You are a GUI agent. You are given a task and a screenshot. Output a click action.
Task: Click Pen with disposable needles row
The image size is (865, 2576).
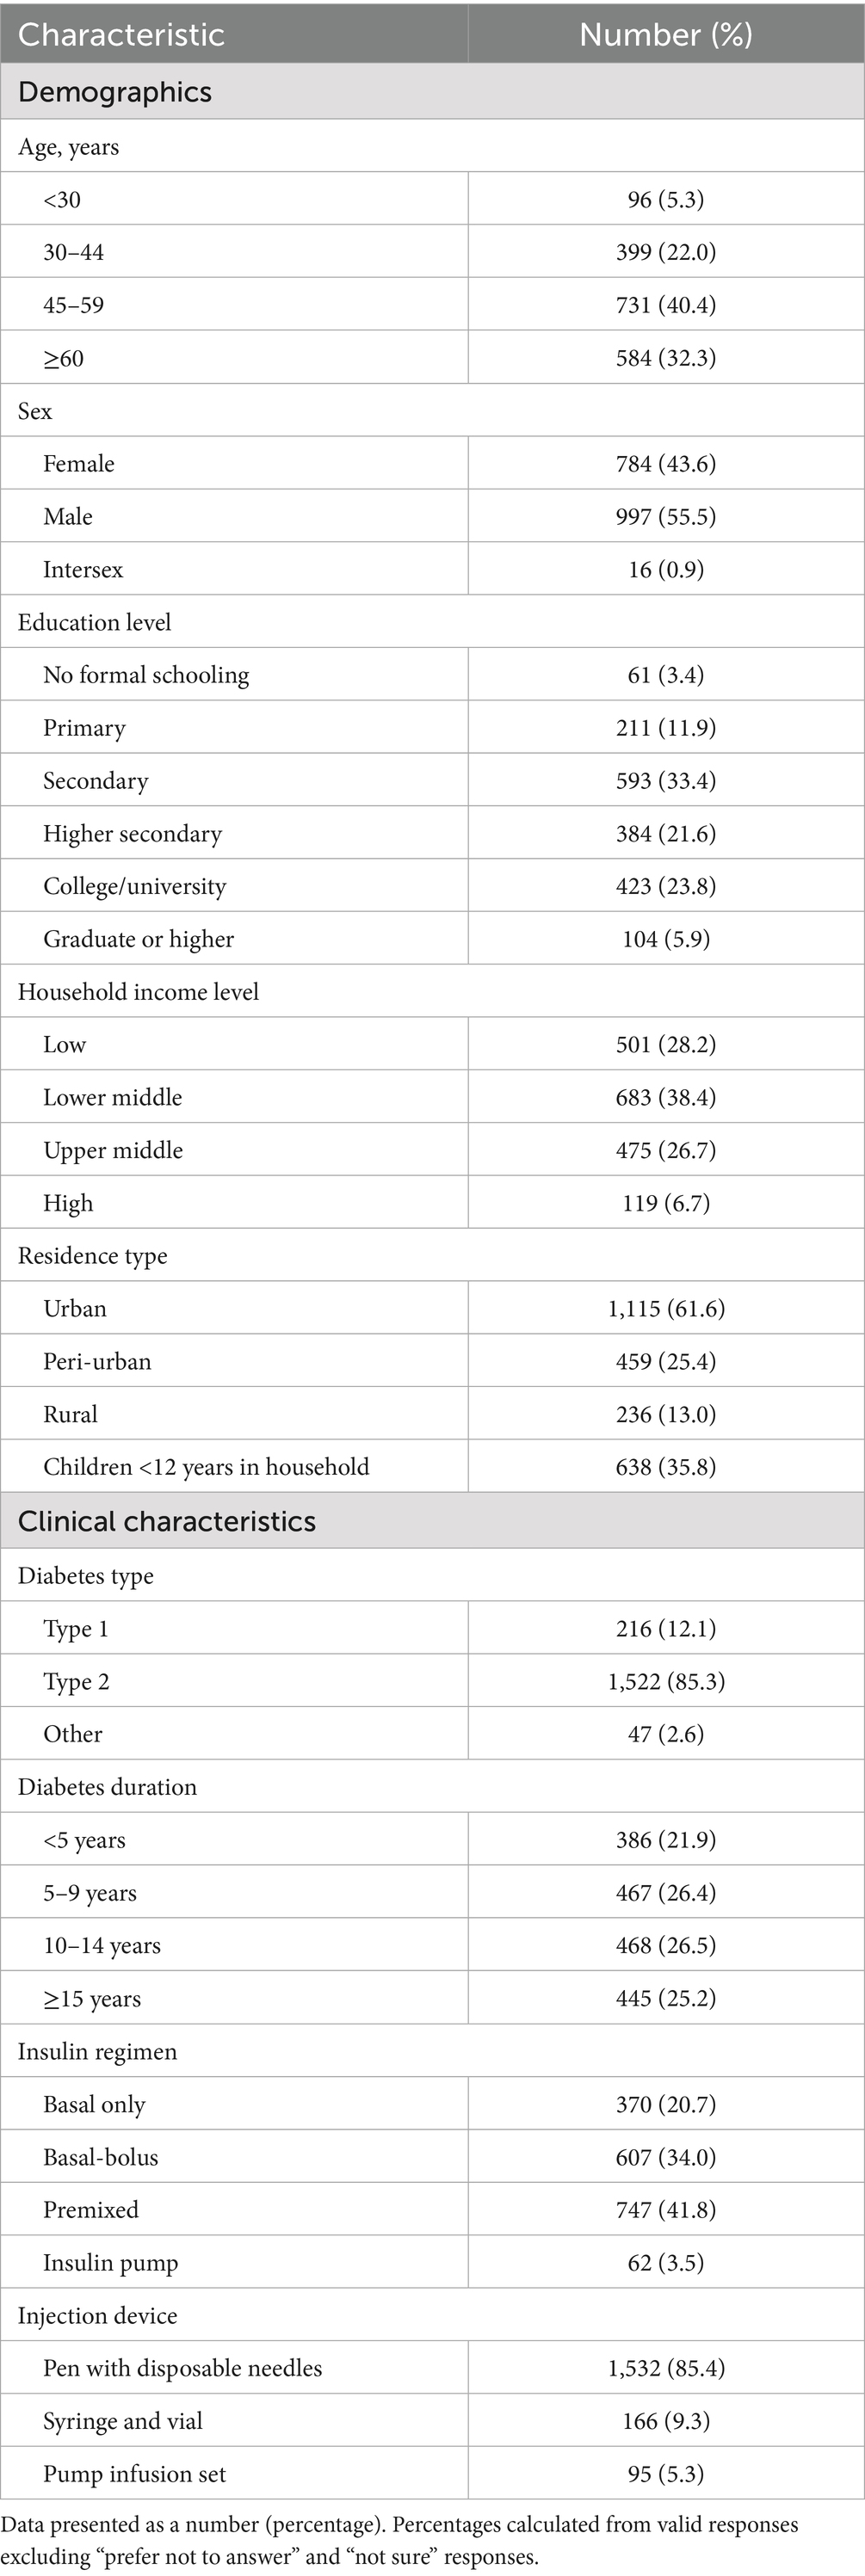tap(182, 2368)
